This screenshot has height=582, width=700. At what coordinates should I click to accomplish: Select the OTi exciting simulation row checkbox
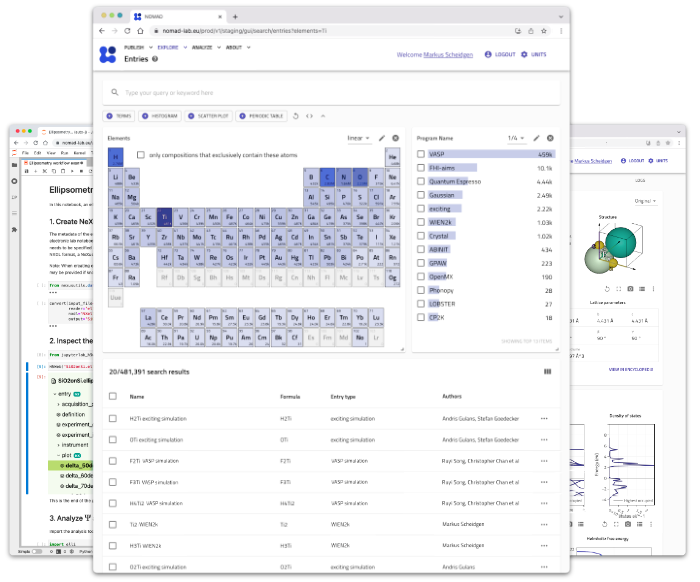tap(113, 440)
